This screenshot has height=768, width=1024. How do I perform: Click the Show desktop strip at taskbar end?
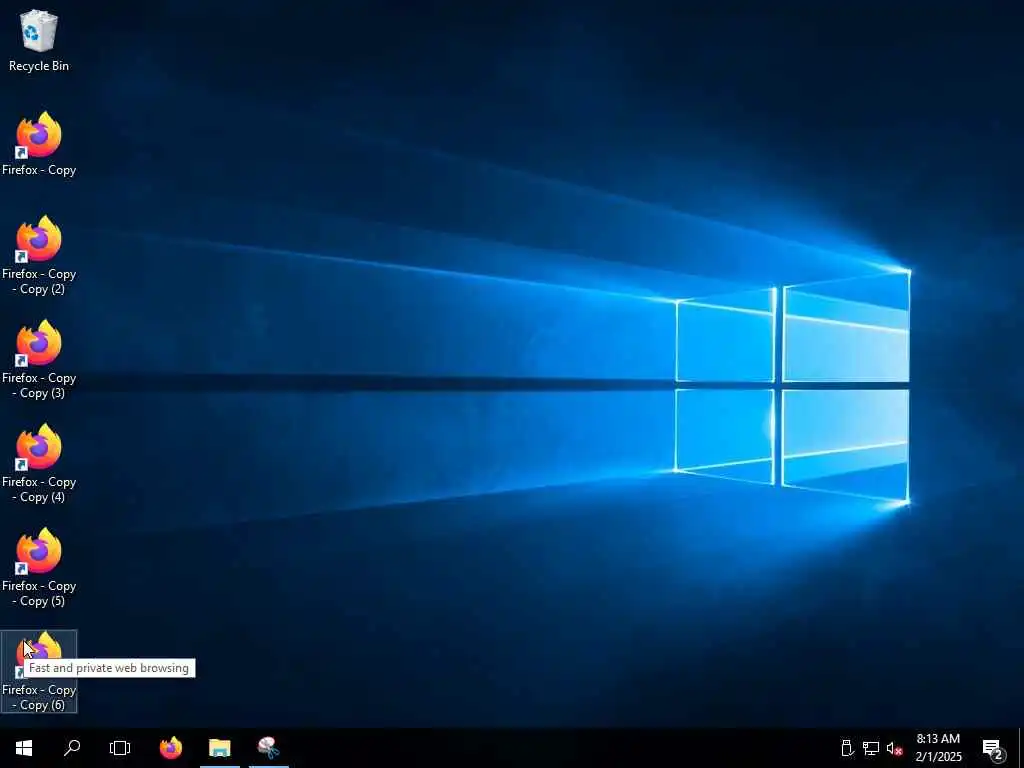(x=1021, y=748)
